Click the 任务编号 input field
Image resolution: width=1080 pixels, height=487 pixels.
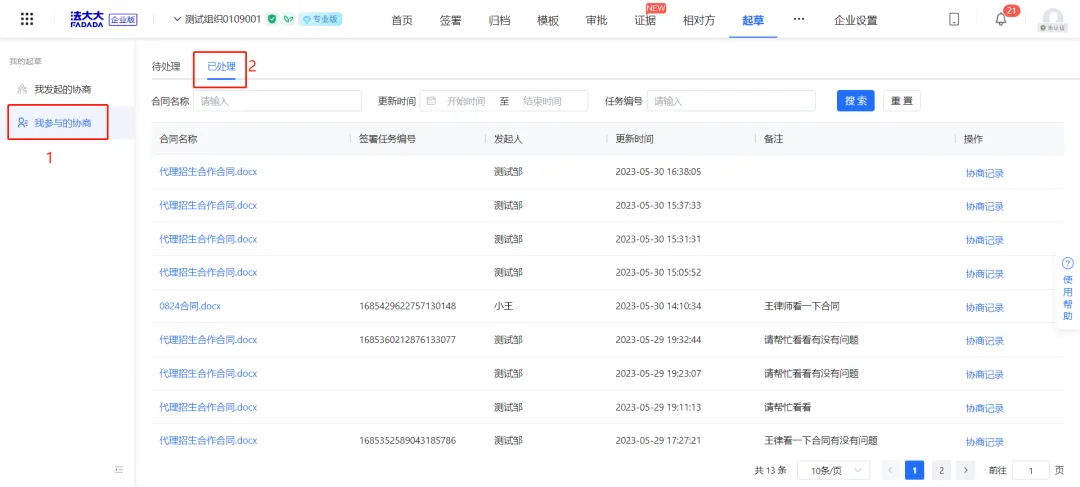point(731,101)
